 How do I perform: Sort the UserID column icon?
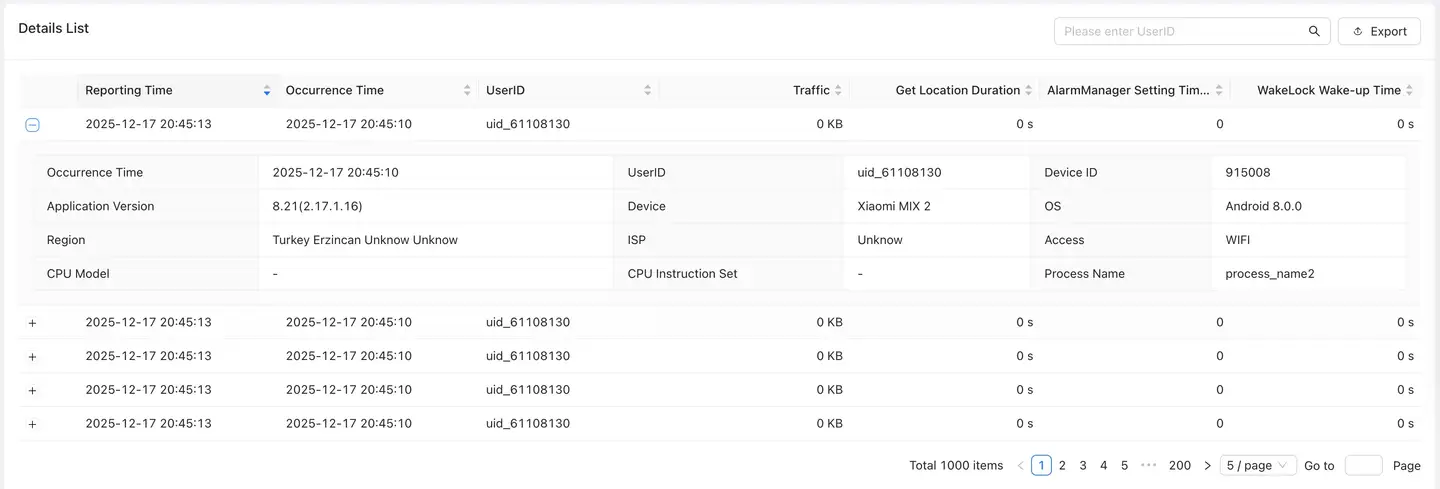tap(648, 91)
